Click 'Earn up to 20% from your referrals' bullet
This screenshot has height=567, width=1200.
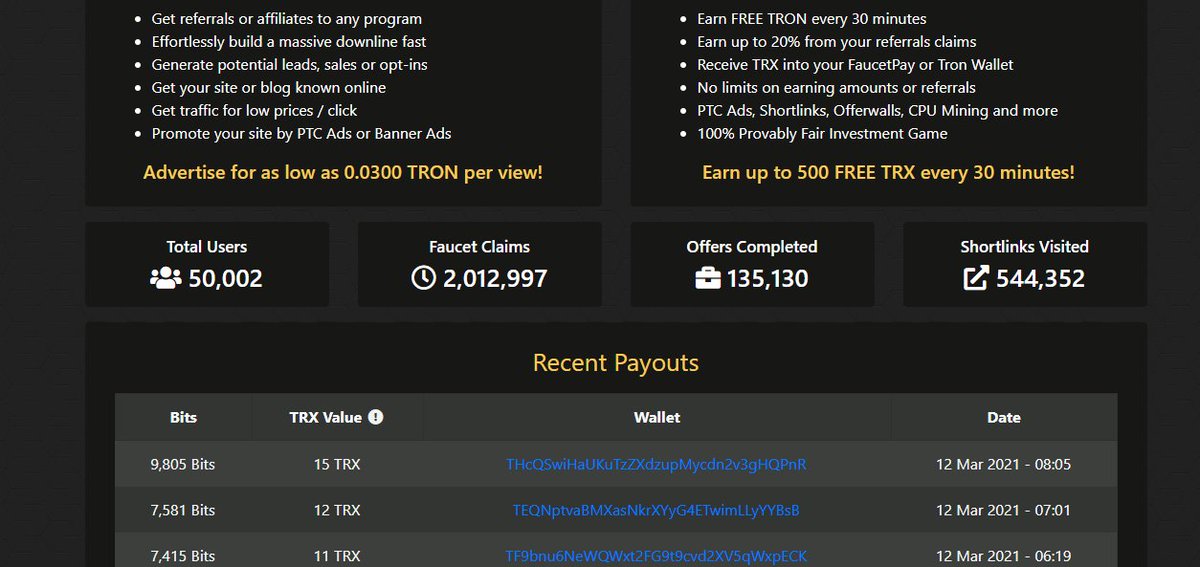coord(837,42)
